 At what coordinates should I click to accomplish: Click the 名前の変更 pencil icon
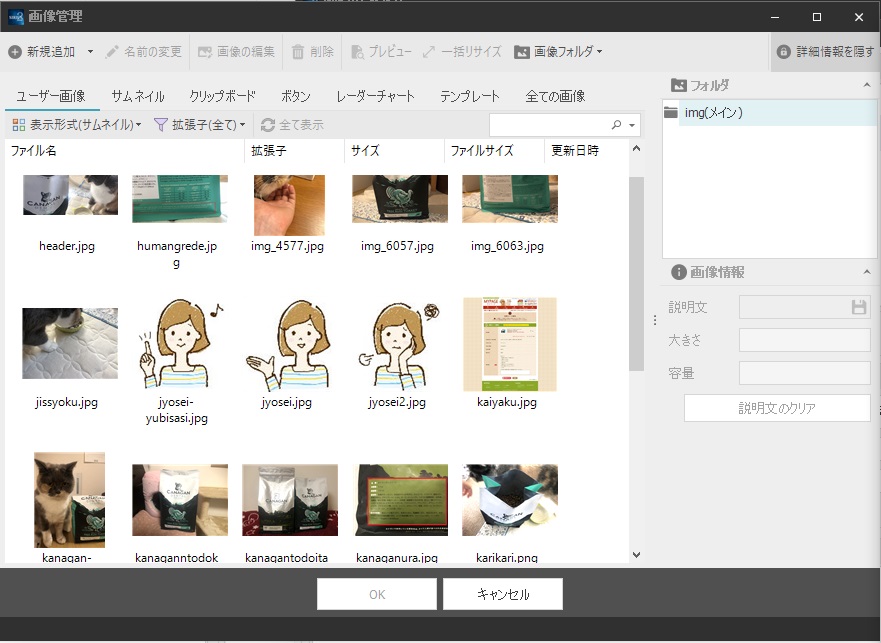coord(112,52)
